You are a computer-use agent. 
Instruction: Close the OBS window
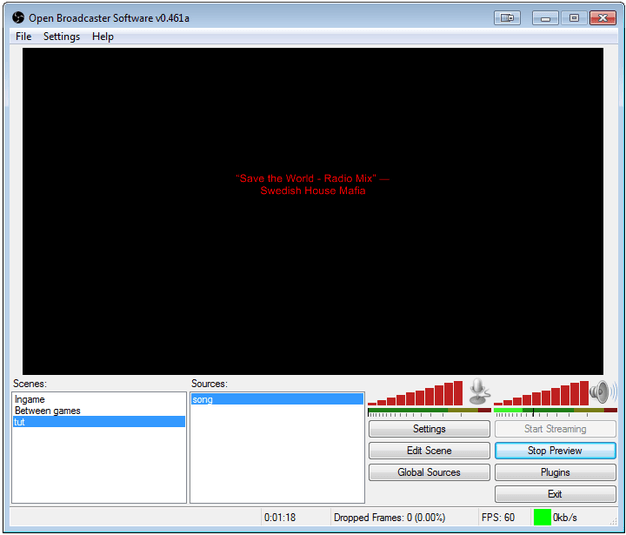(603, 18)
